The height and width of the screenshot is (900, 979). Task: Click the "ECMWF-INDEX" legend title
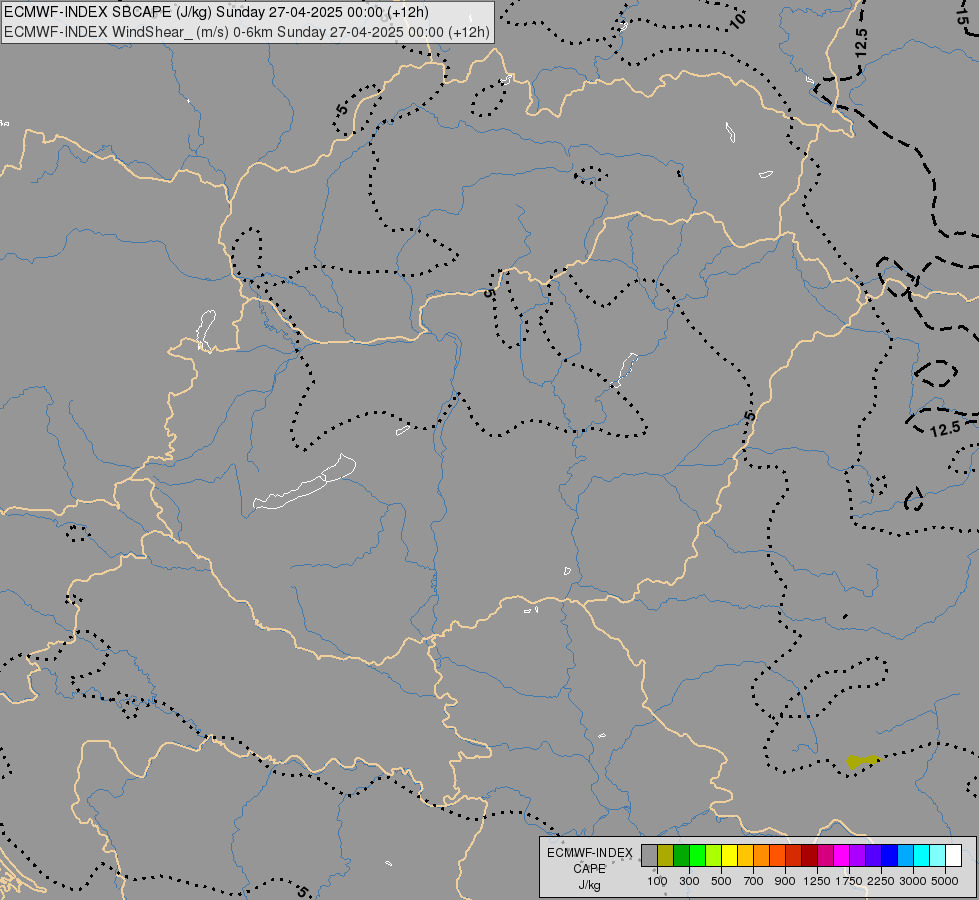[590, 853]
